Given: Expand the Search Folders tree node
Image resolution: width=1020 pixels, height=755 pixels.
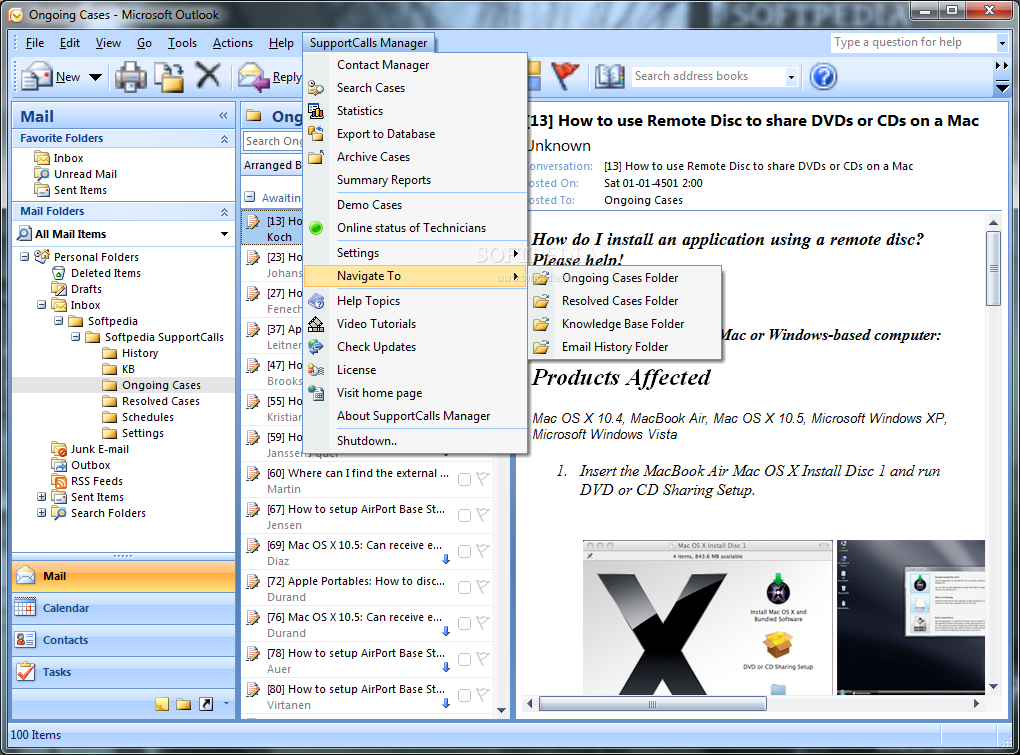Looking at the screenshot, I should [x=42, y=513].
